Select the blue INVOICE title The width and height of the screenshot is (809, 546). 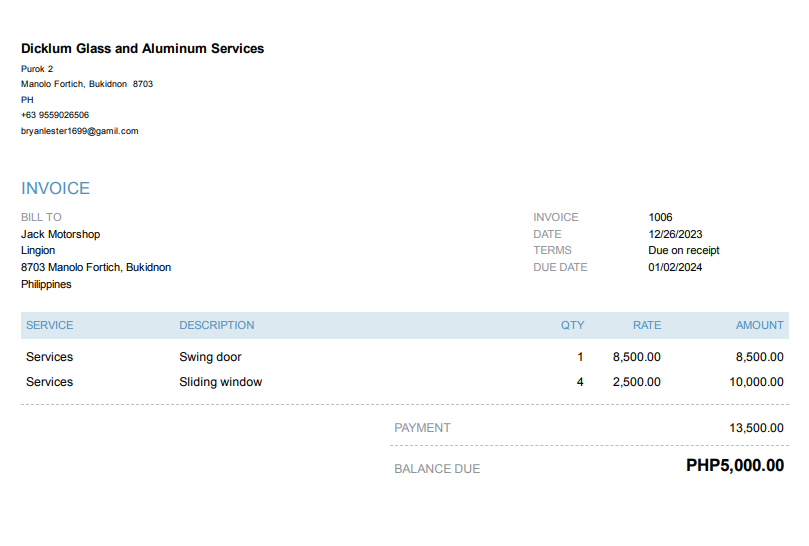click(55, 189)
